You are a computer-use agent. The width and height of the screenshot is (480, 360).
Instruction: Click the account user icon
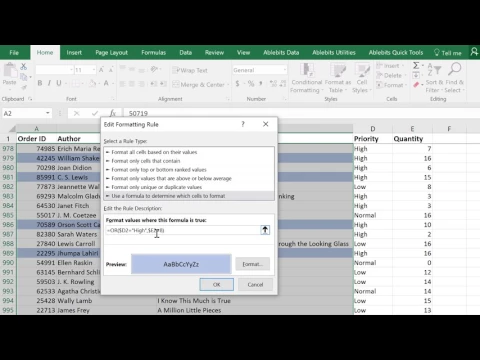(x=474, y=52)
